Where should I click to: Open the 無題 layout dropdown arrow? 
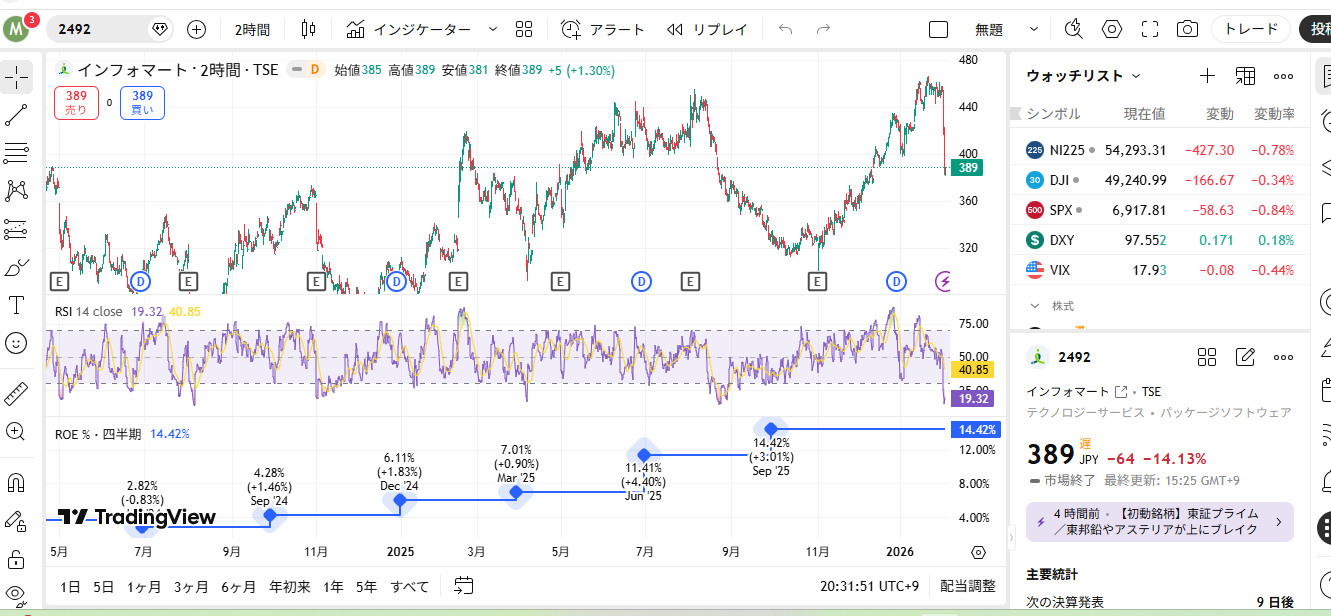tap(1034, 29)
